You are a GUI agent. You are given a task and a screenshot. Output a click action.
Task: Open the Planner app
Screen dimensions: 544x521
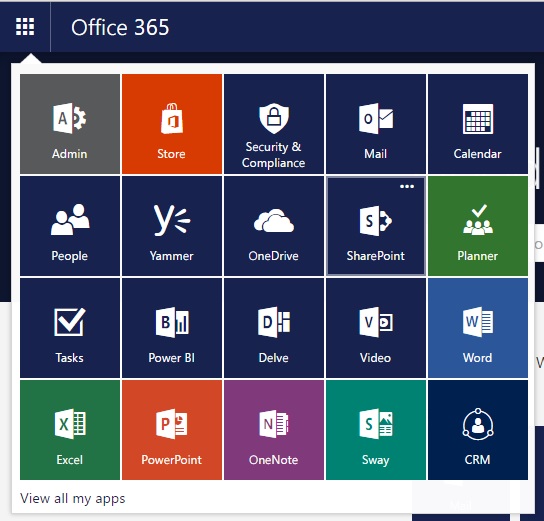478,226
